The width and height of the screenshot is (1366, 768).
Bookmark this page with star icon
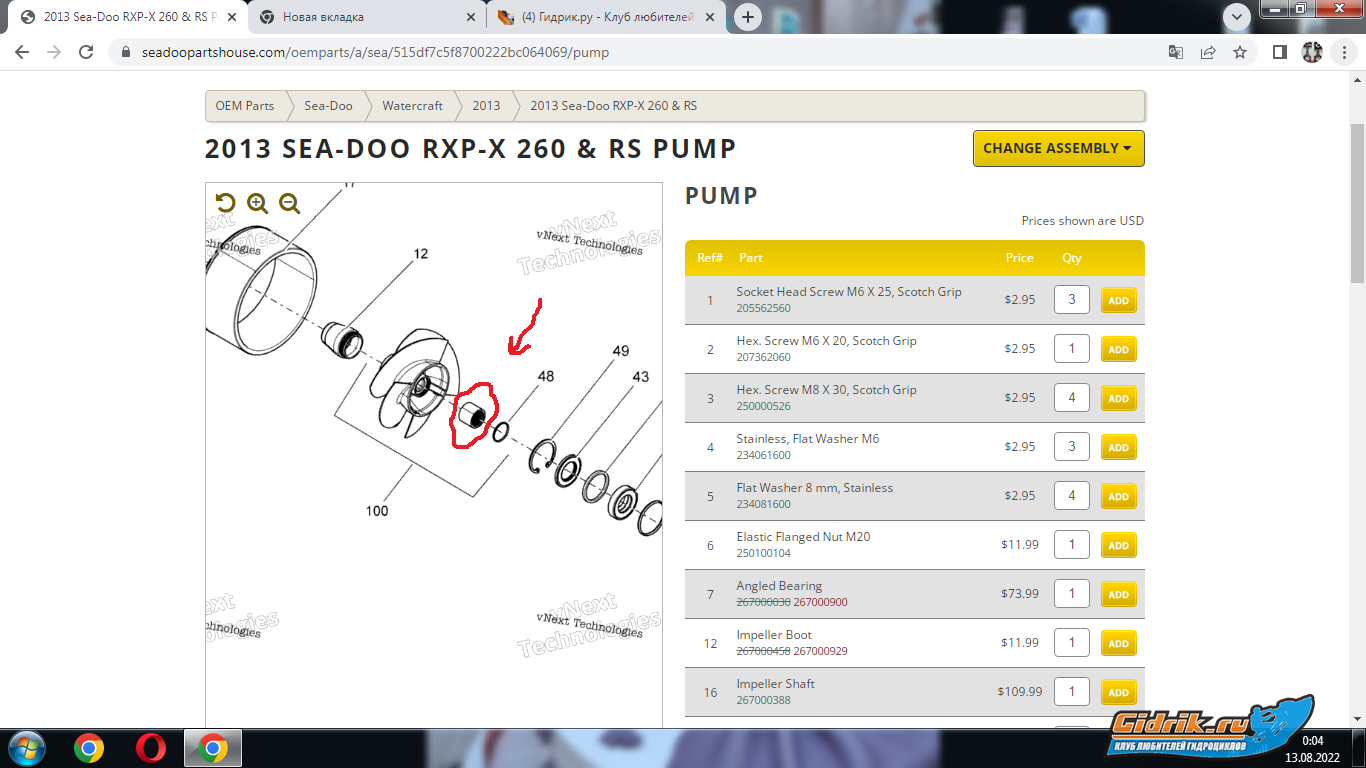coord(1240,52)
